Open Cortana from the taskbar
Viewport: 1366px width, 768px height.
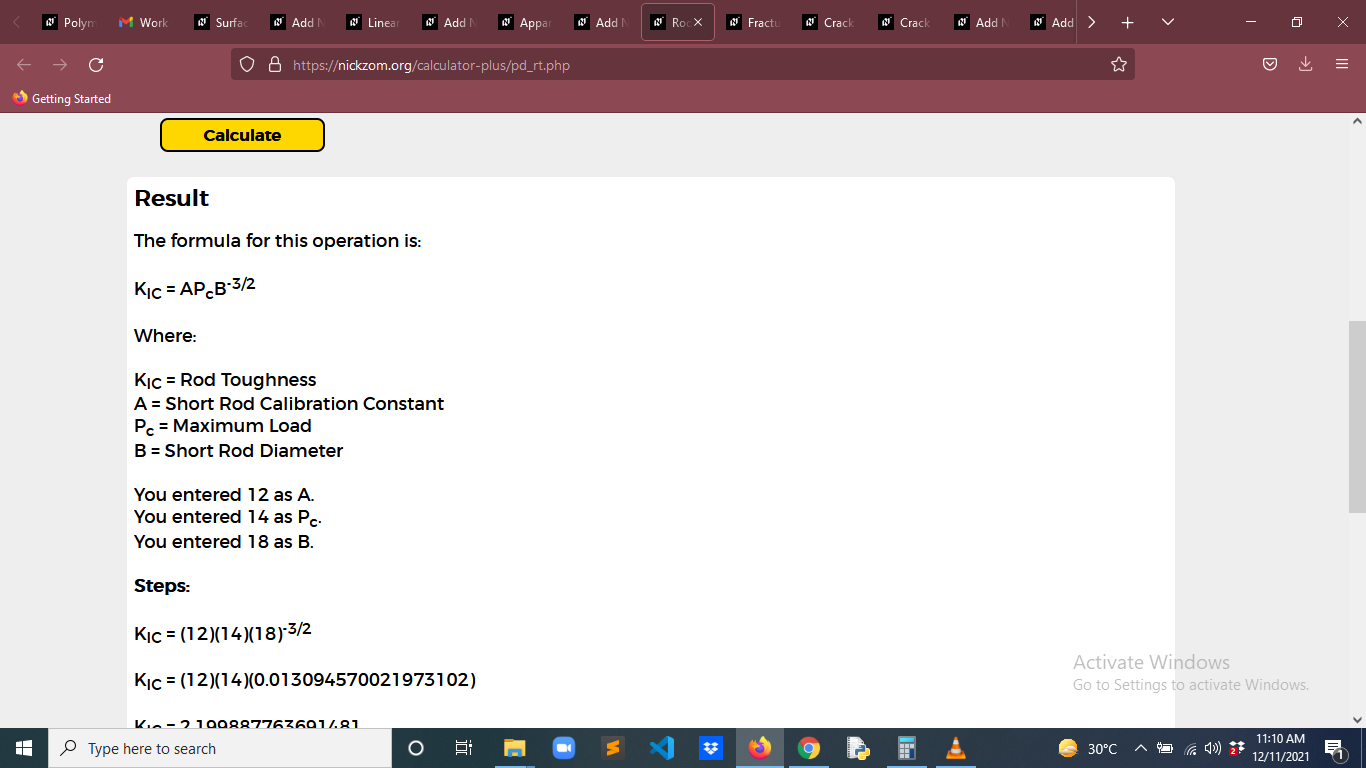coord(416,748)
